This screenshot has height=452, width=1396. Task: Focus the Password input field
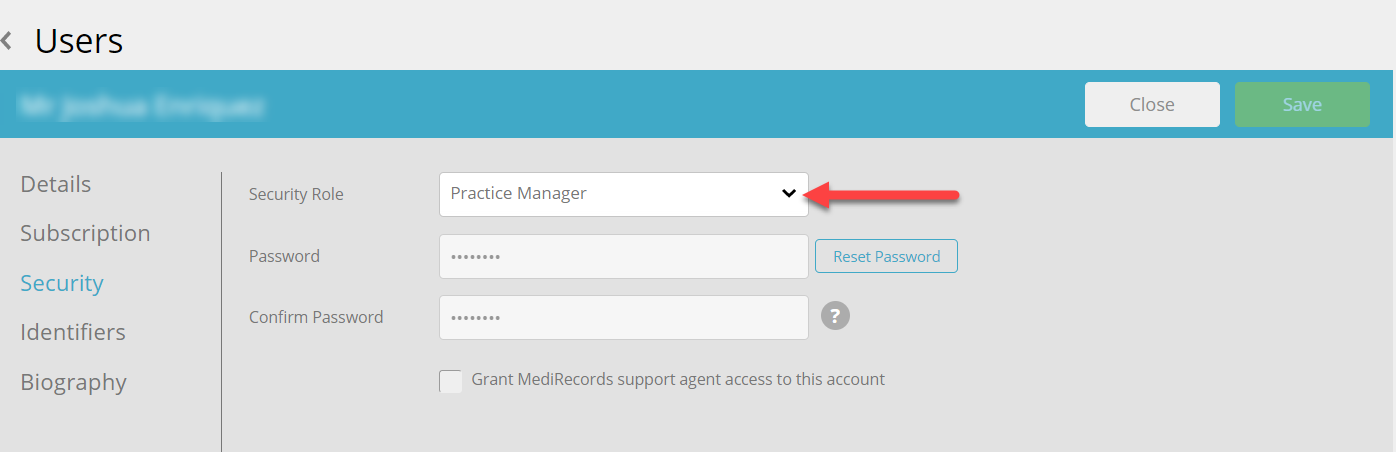coord(623,256)
